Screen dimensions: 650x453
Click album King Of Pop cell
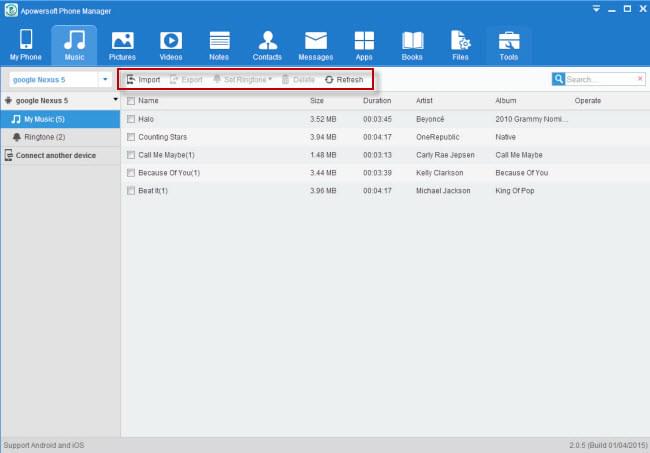tap(515, 191)
